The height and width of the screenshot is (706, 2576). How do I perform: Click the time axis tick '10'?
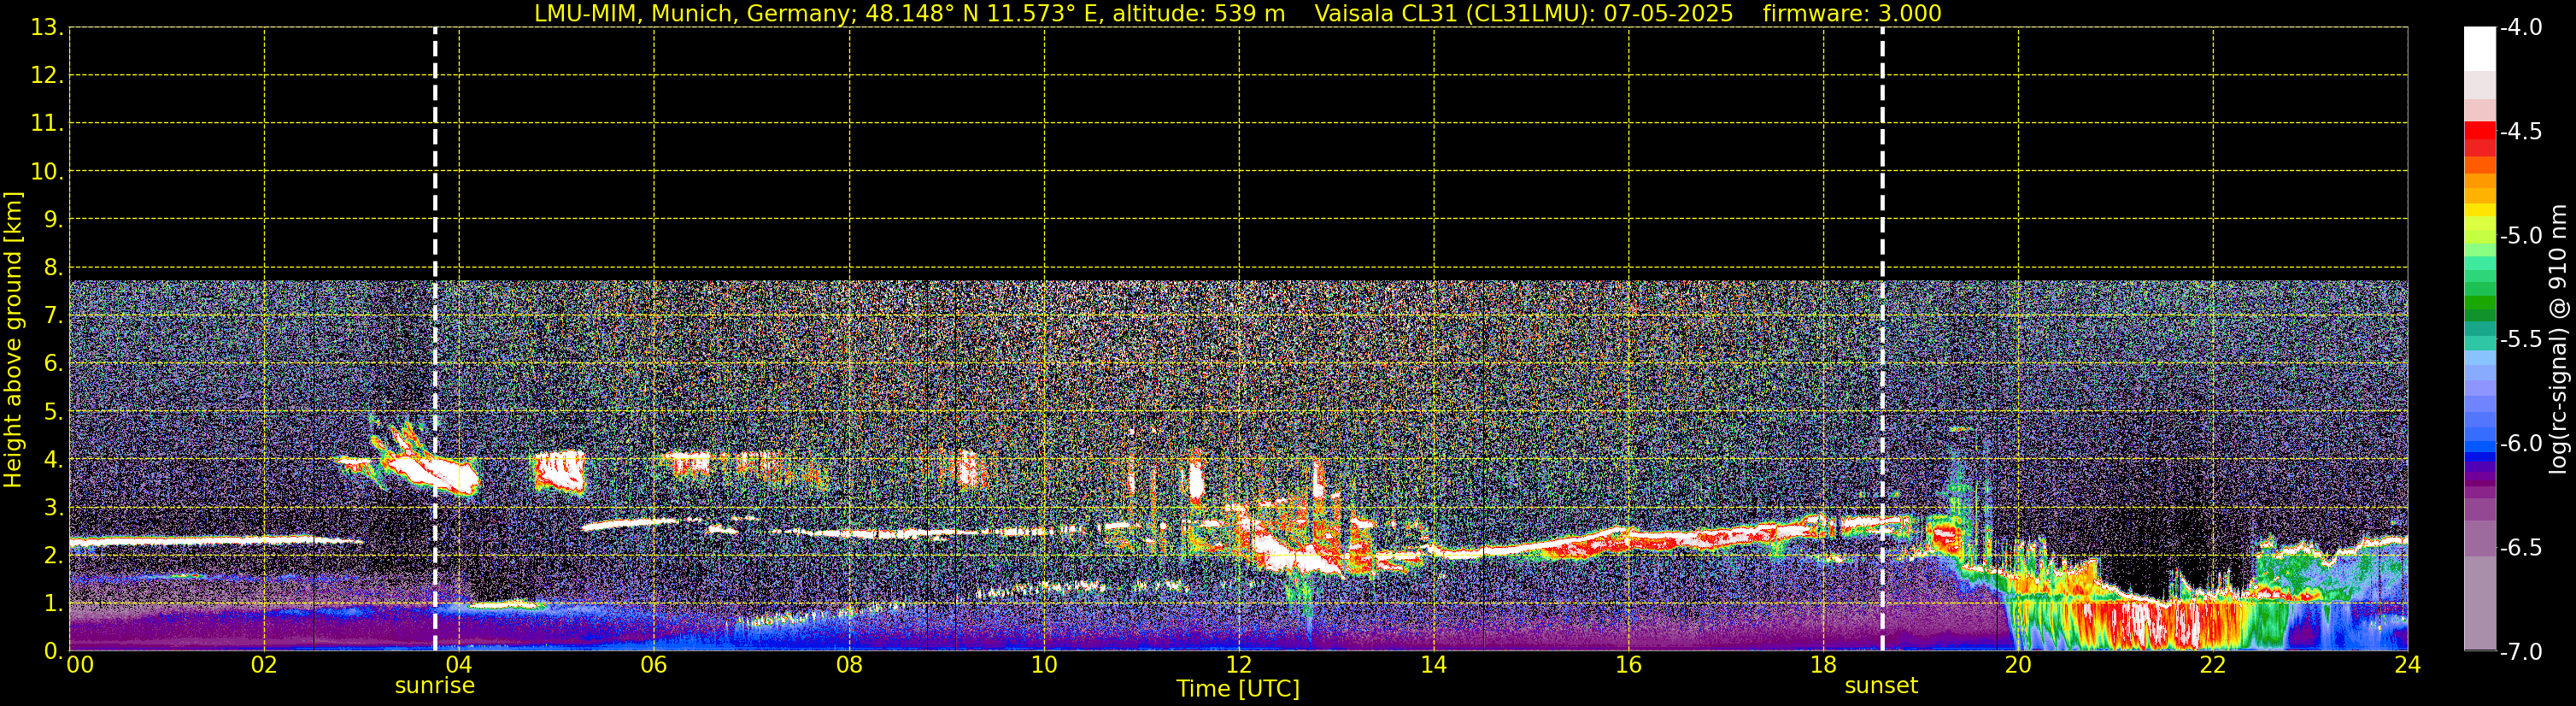1044,665
